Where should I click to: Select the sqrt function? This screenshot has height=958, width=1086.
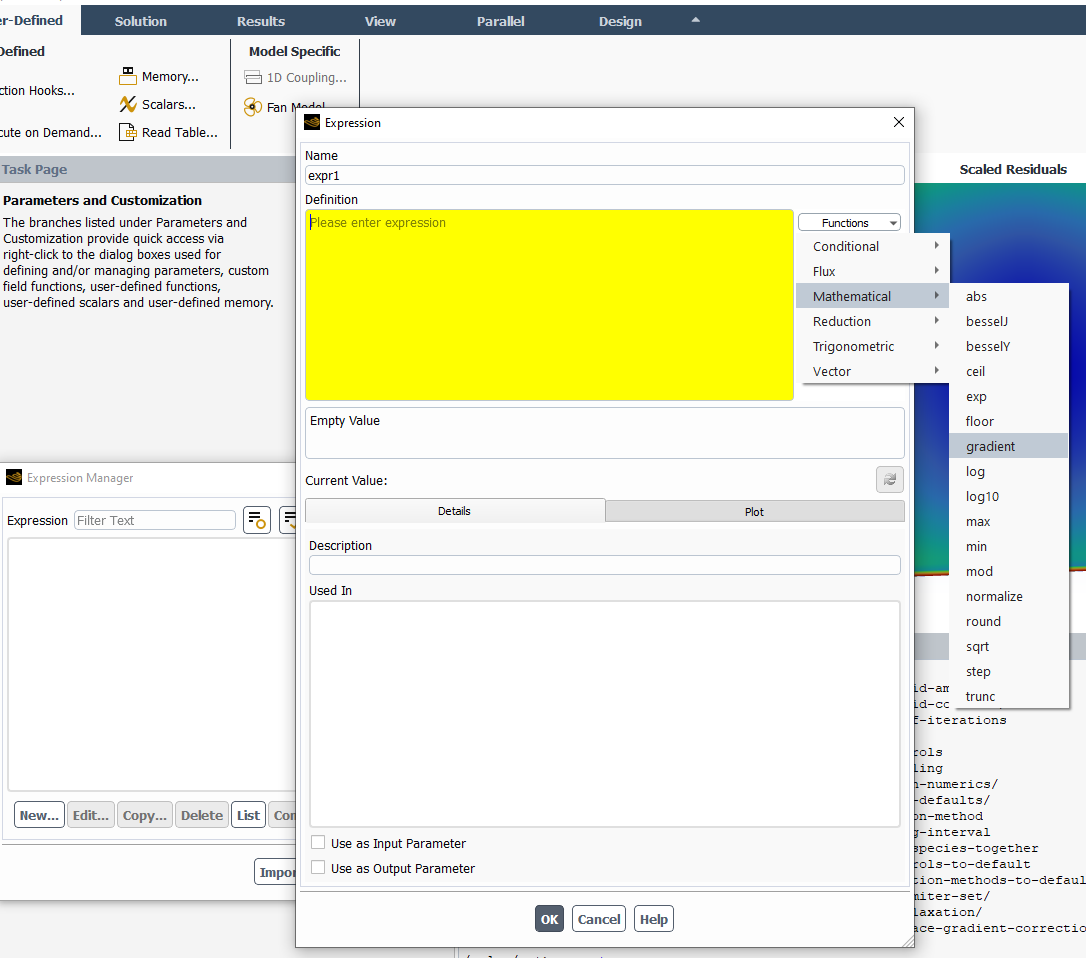click(1009, 646)
